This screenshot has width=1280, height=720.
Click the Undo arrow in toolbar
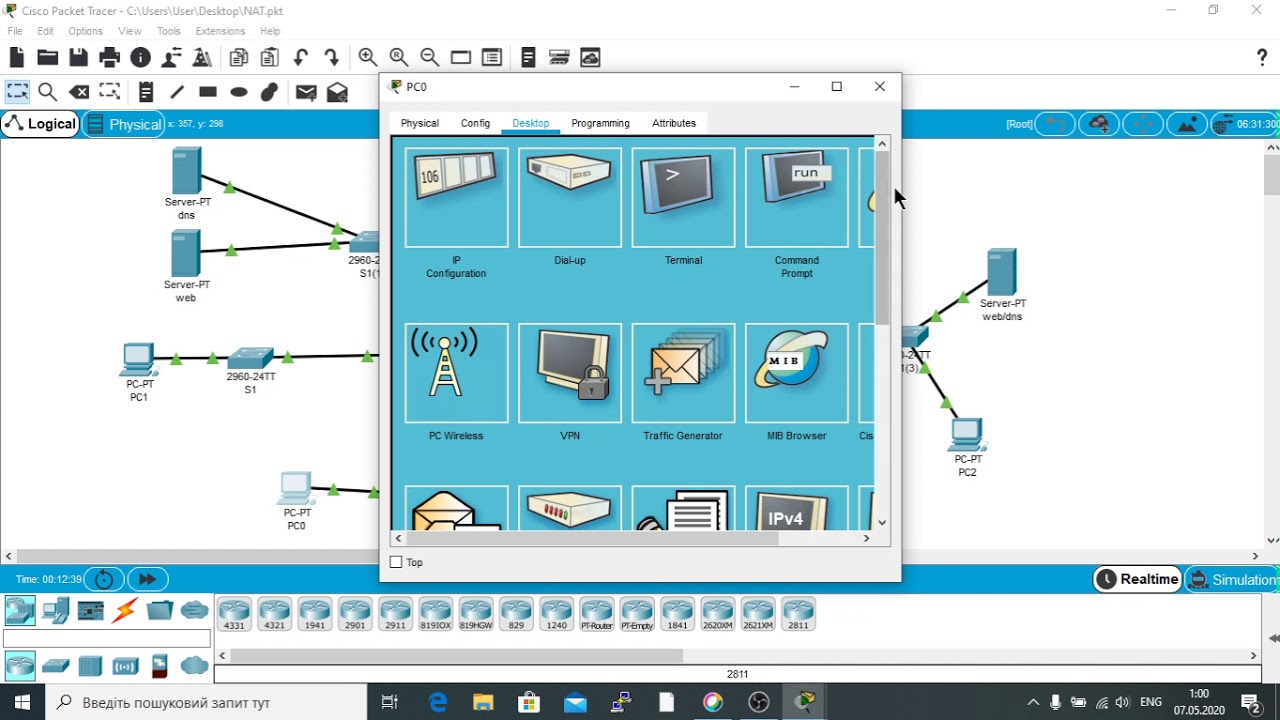point(301,58)
